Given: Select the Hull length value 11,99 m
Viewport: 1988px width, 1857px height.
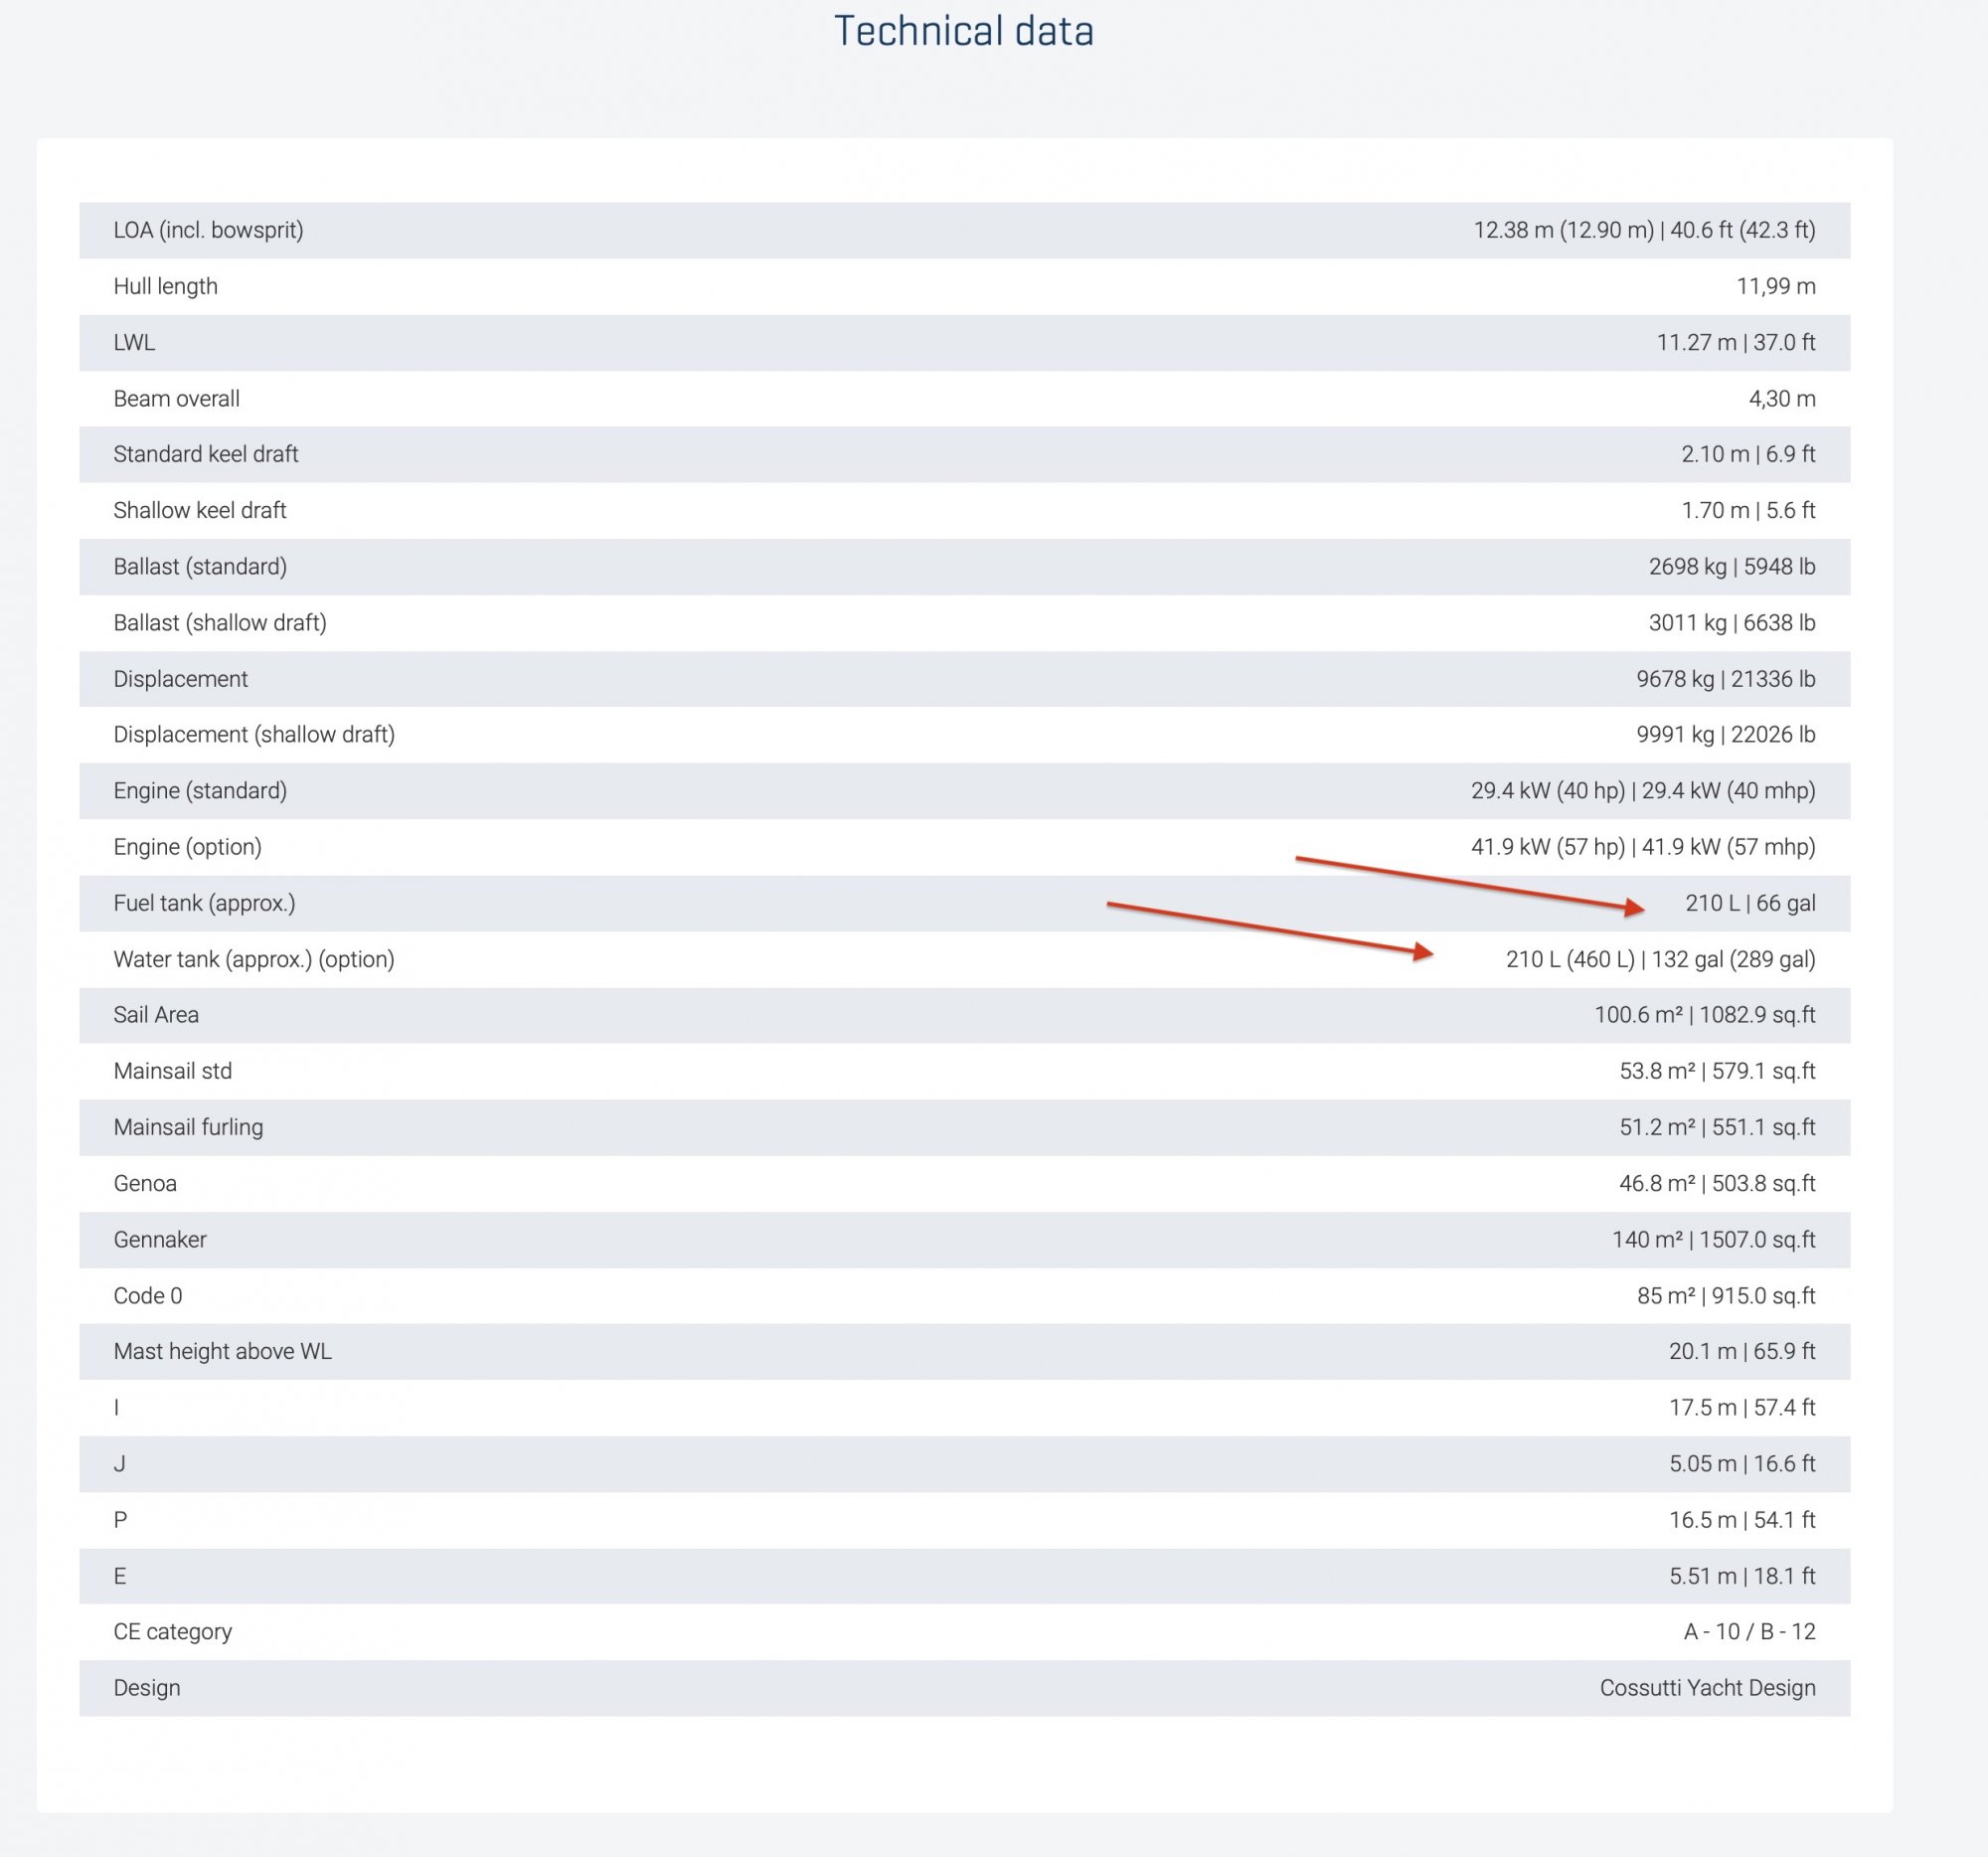Looking at the screenshot, I should click(x=1775, y=286).
